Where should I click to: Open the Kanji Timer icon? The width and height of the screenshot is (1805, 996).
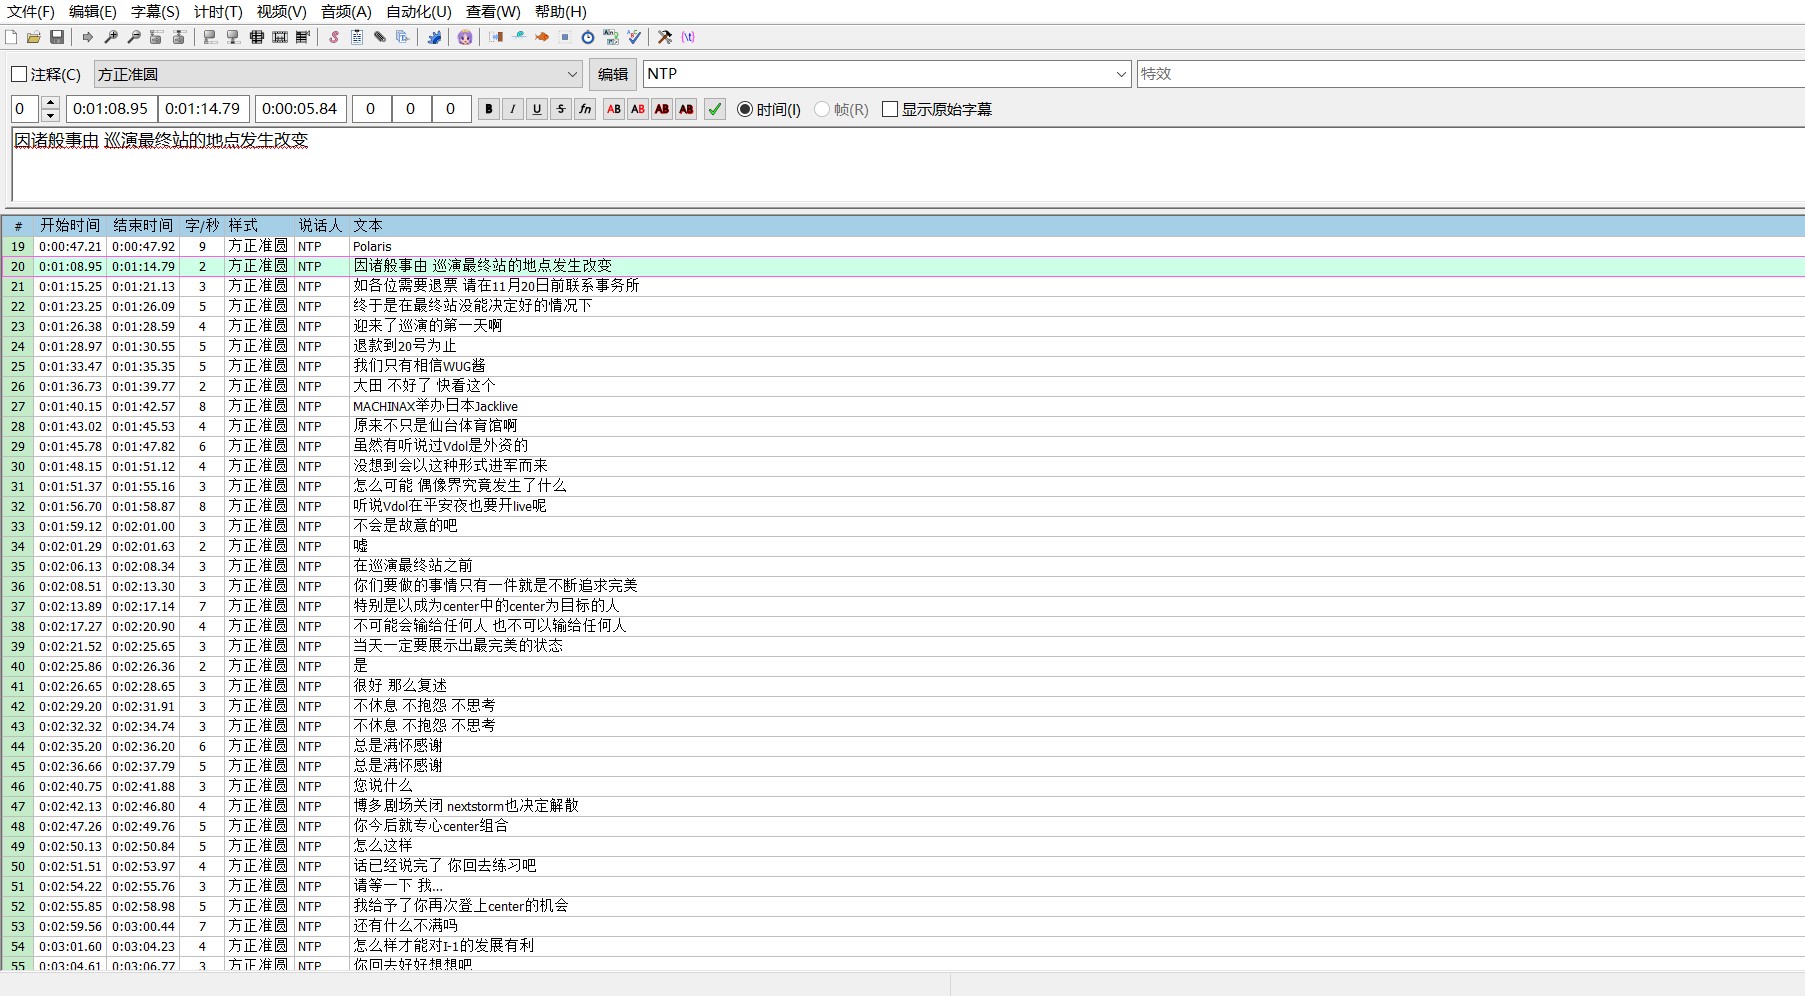click(x=611, y=37)
